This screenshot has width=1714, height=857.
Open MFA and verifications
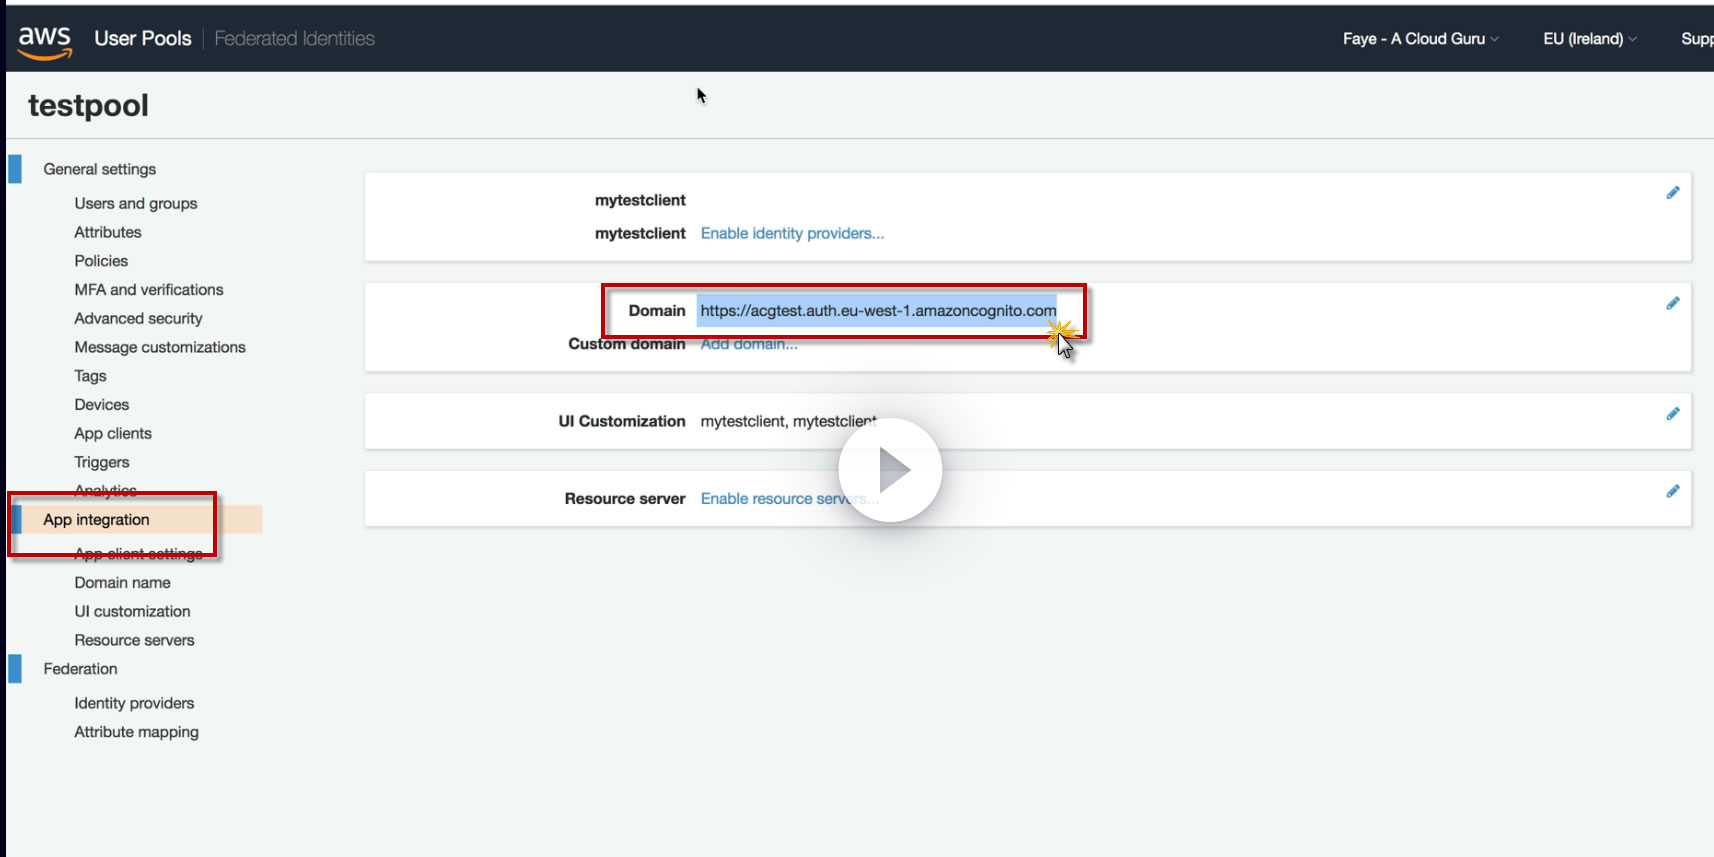pyautogui.click(x=149, y=290)
